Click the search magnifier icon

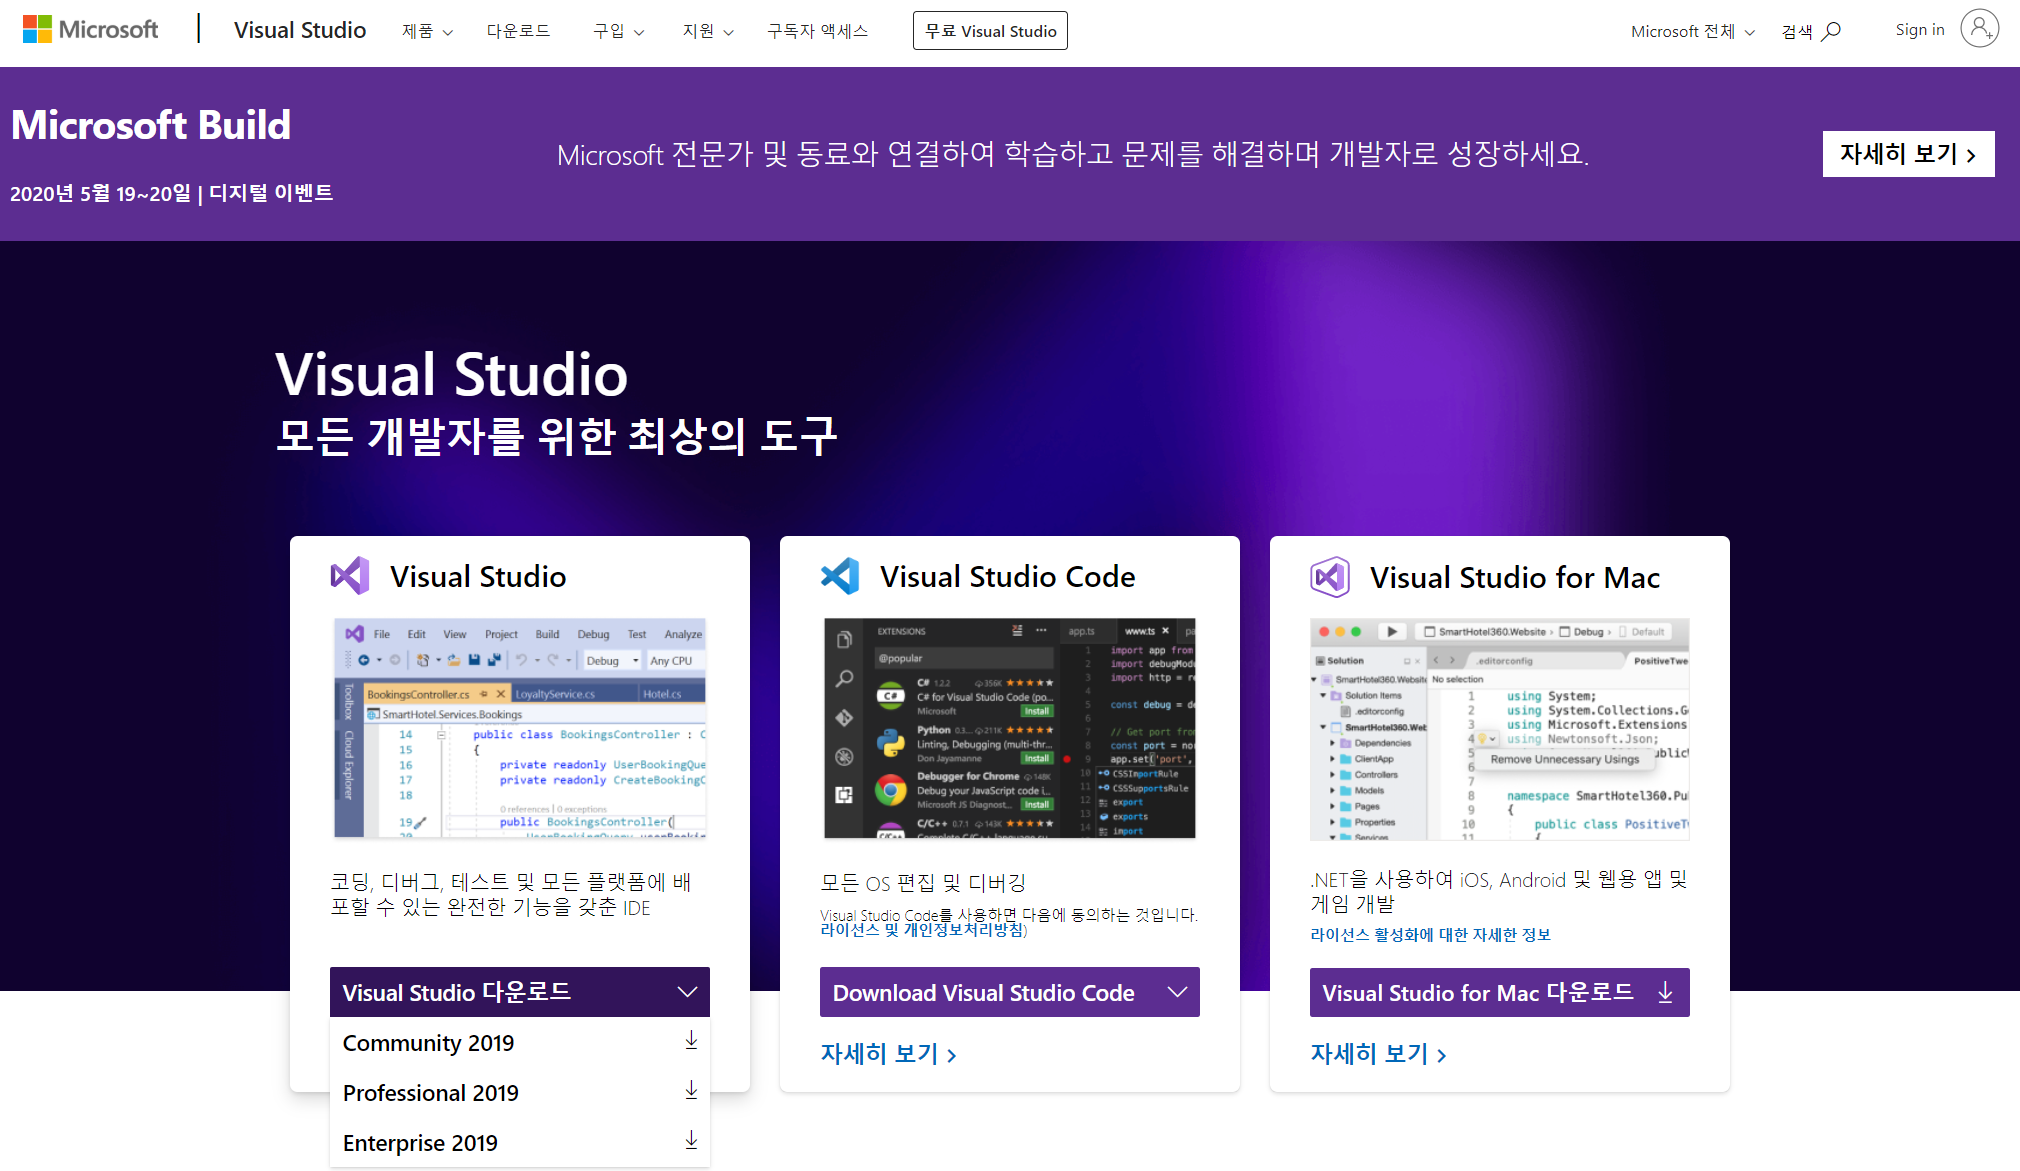click(1831, 32)
